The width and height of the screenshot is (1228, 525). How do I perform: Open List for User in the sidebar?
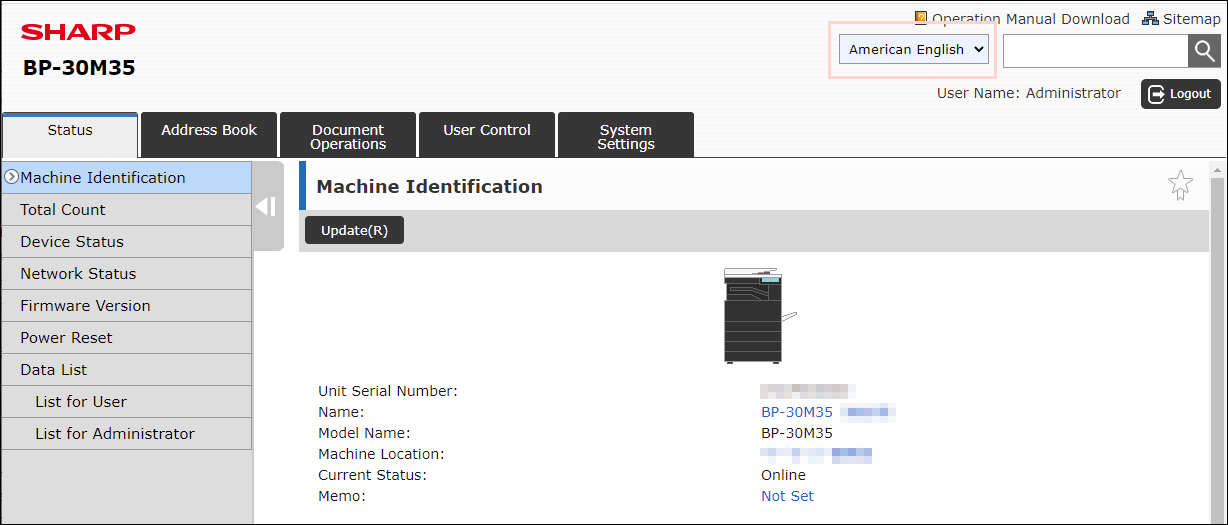click(126, 402)
